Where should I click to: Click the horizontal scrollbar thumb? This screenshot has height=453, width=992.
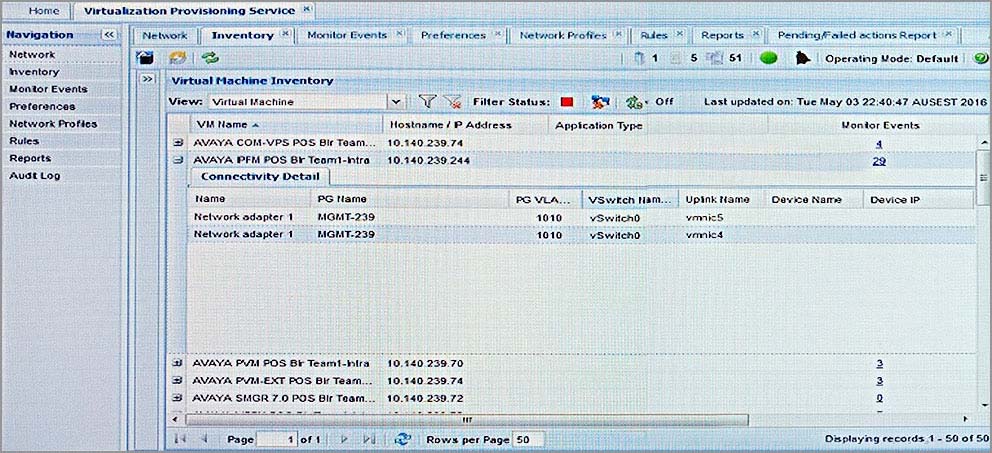pyautogui.click(x=467, y=419)
